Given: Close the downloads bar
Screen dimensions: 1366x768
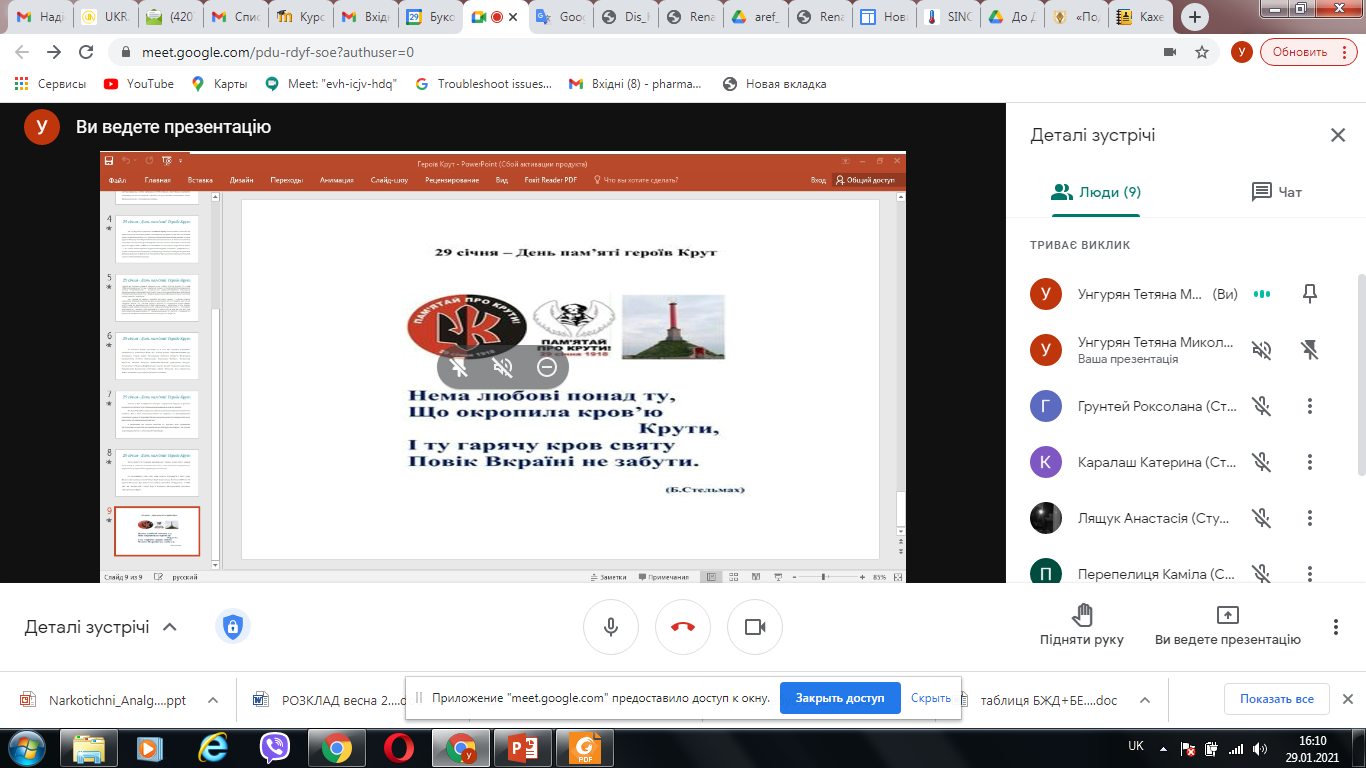Looking at the screenshot, I should pos(1347,698).
